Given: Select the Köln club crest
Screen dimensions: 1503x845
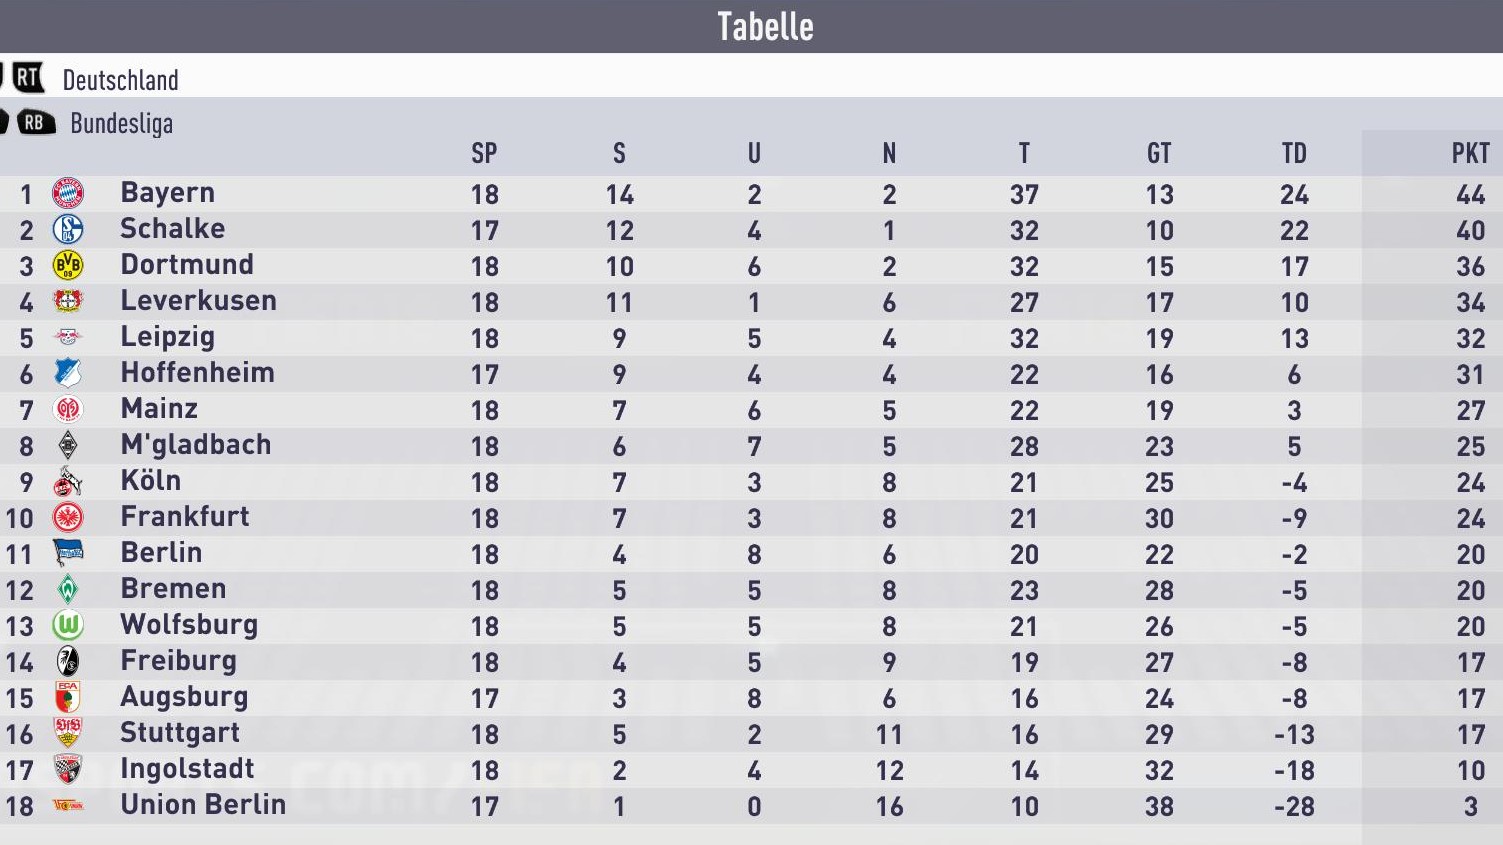Looking at the screenshot, I should tap(68, 481).
